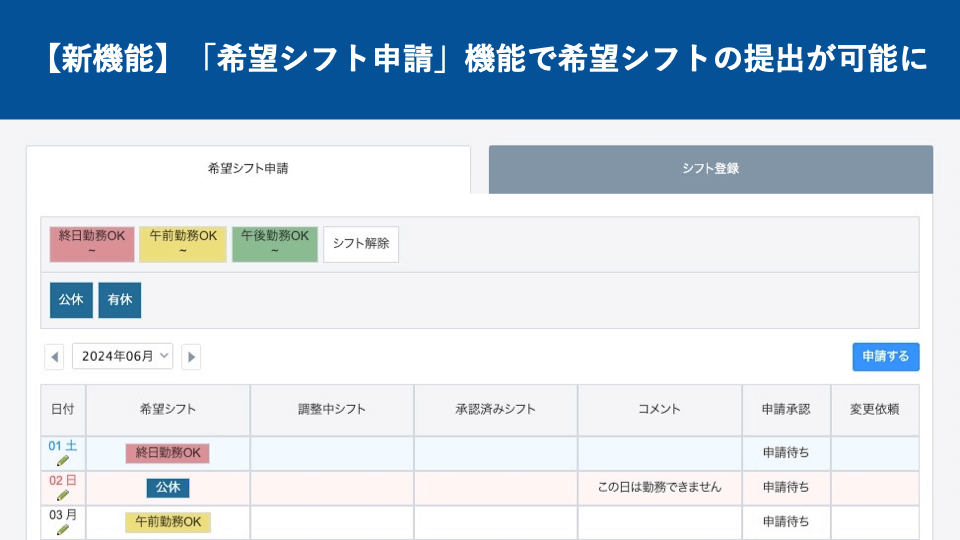Edit the 02 日 row pencil icon
Screen dimensions: 960x540
point(62,495)
